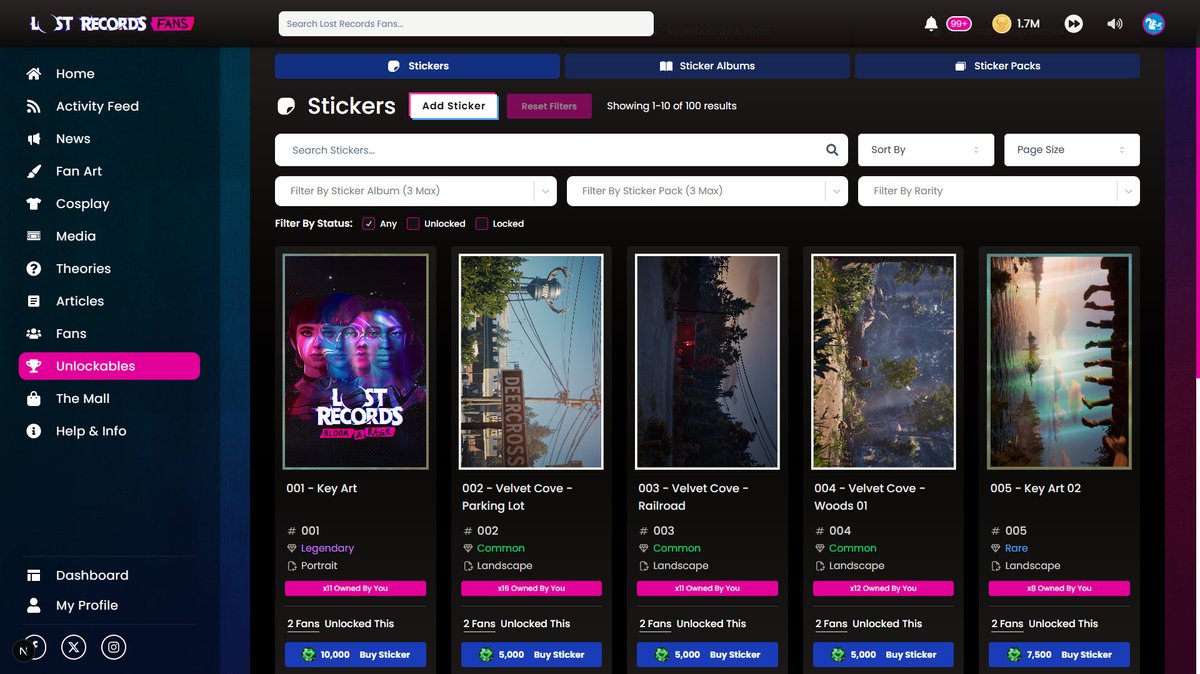Open Velvet Cove Woods 01 sticker image

883,361
